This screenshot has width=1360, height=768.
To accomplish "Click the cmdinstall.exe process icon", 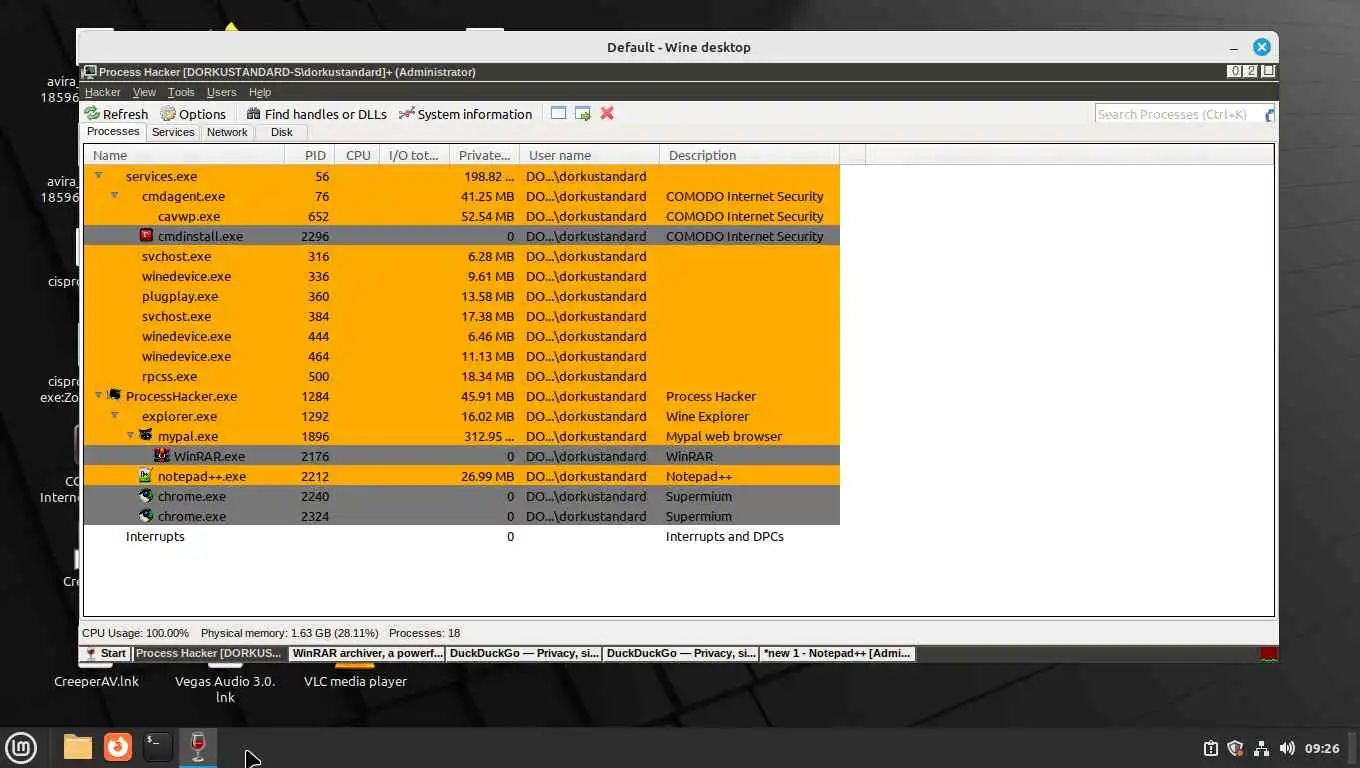I will click(147, 236).
